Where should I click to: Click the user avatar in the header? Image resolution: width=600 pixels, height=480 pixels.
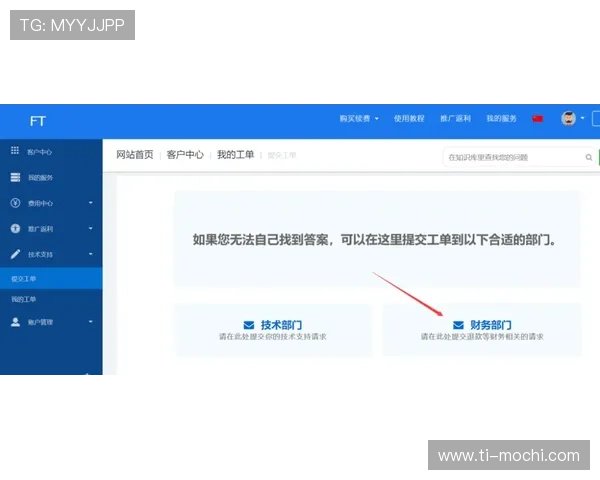(x=569, y=118)
